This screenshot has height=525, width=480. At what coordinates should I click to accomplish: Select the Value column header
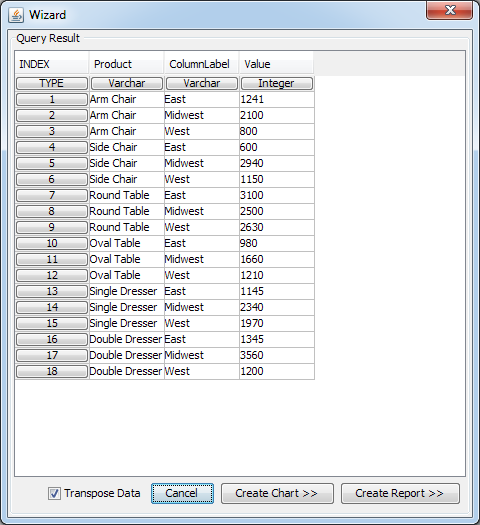tap(276, 64)
